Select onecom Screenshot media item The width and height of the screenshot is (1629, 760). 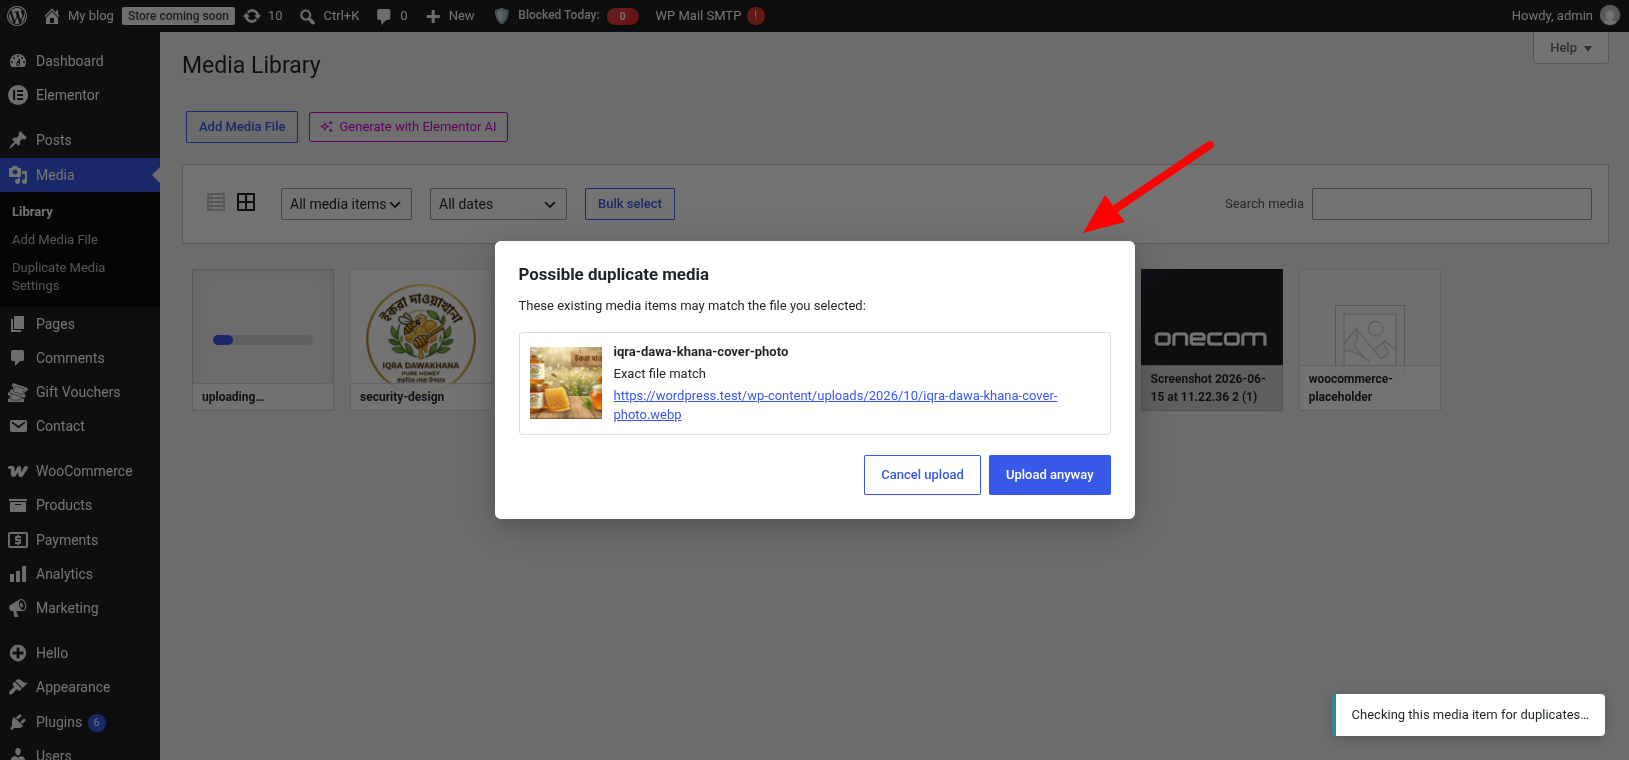click(x=1212, y=339)
